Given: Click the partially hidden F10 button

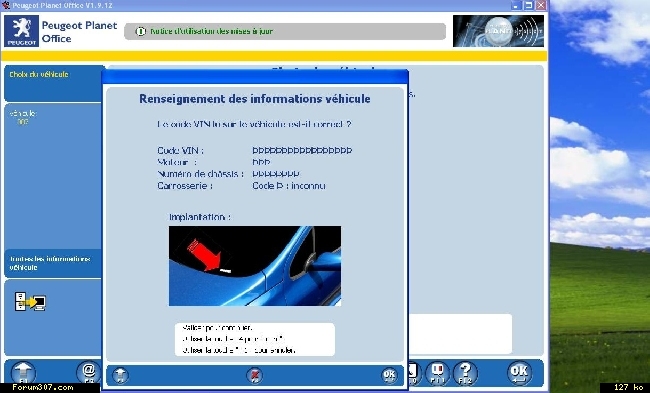Looking at the screenshot, I should [x=415, y=373].
